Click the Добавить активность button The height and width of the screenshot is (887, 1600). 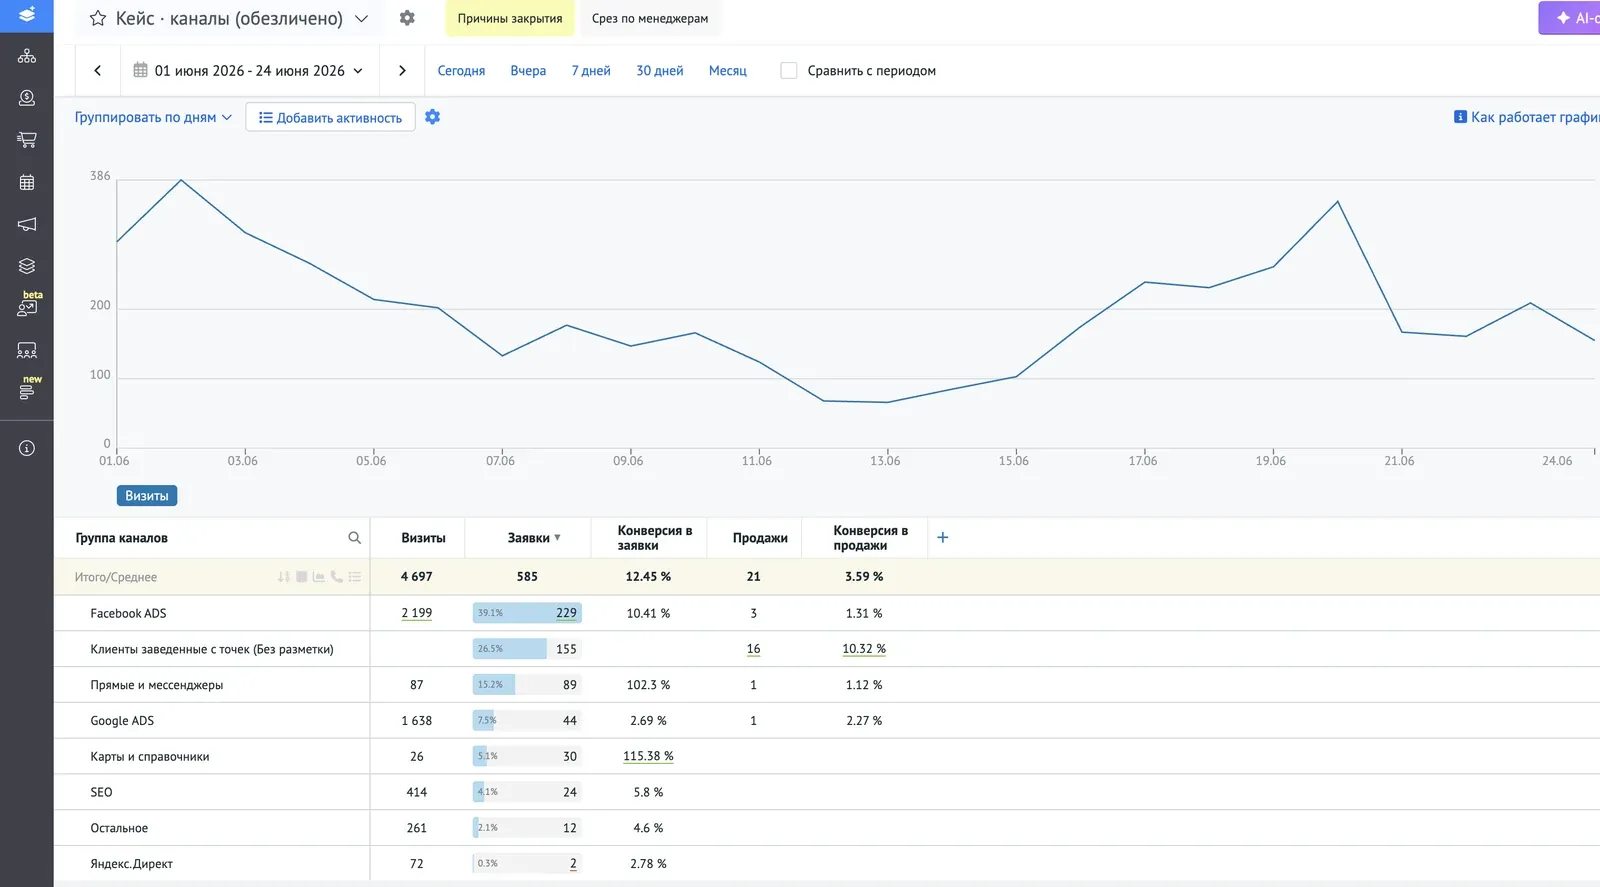pos(330,117)
